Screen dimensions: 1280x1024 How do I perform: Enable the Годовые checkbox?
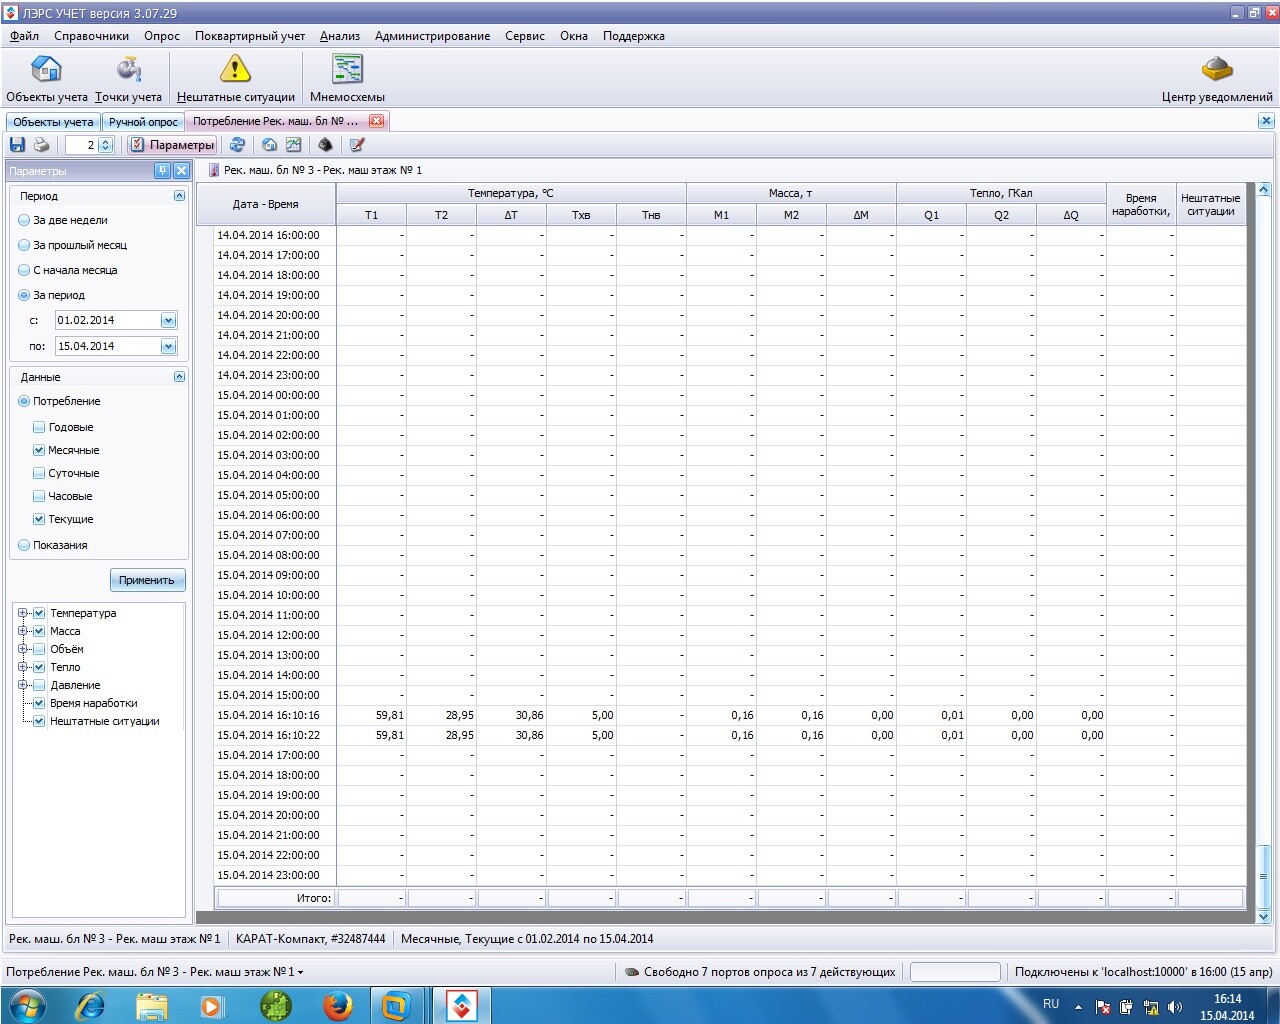pyautogui.click(x=39, y=427)
